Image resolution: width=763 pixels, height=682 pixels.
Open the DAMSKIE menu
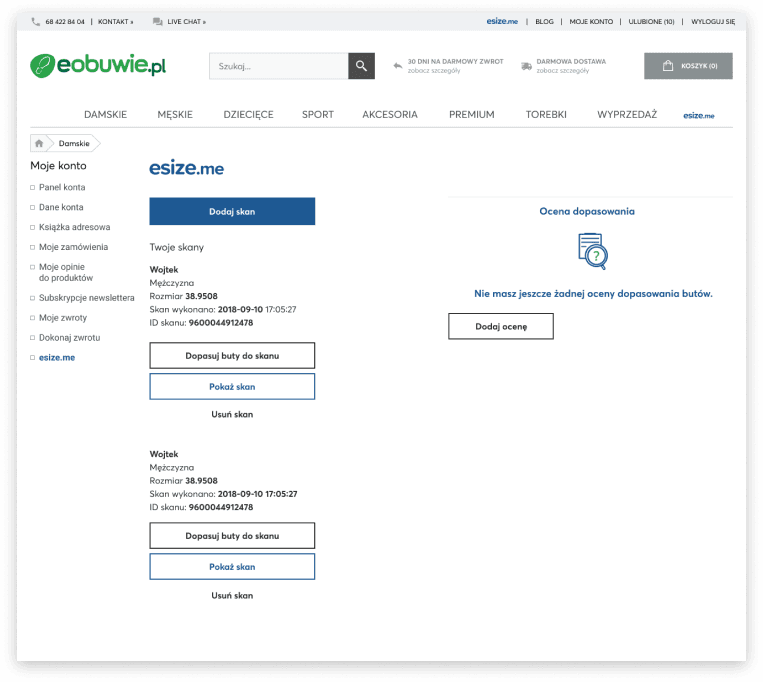(105, 114)
